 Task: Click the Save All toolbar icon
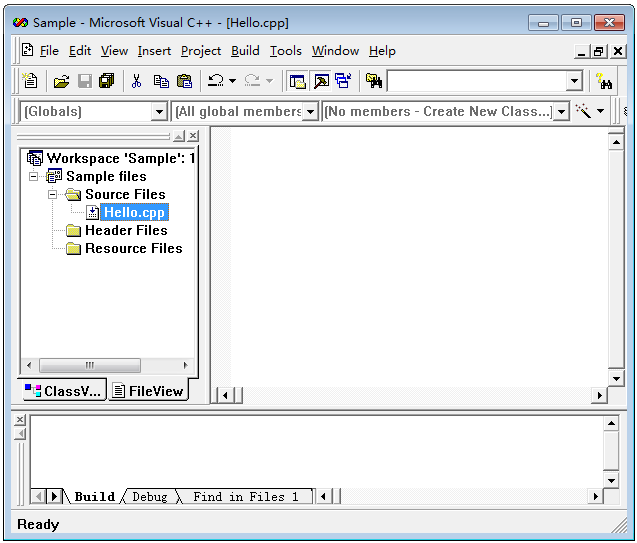(106, 81)
